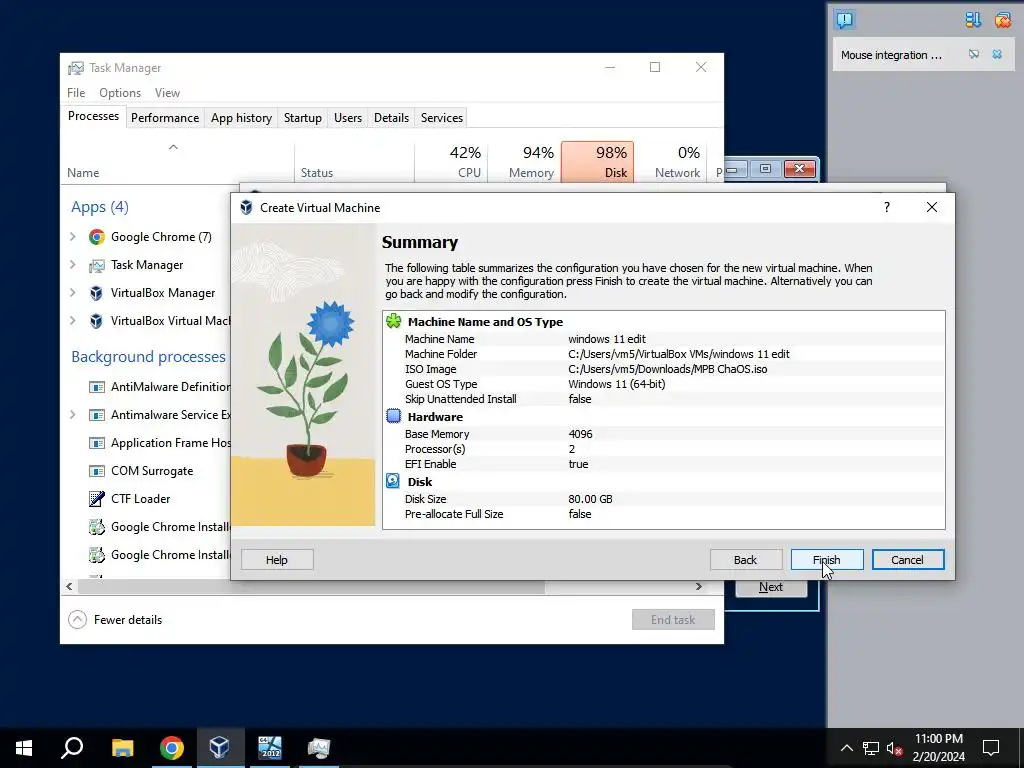The width and height of the screenshot is (1024, 768).
Task: Switch to Task Manager taskbar icon
Action: tap(319, 748)
